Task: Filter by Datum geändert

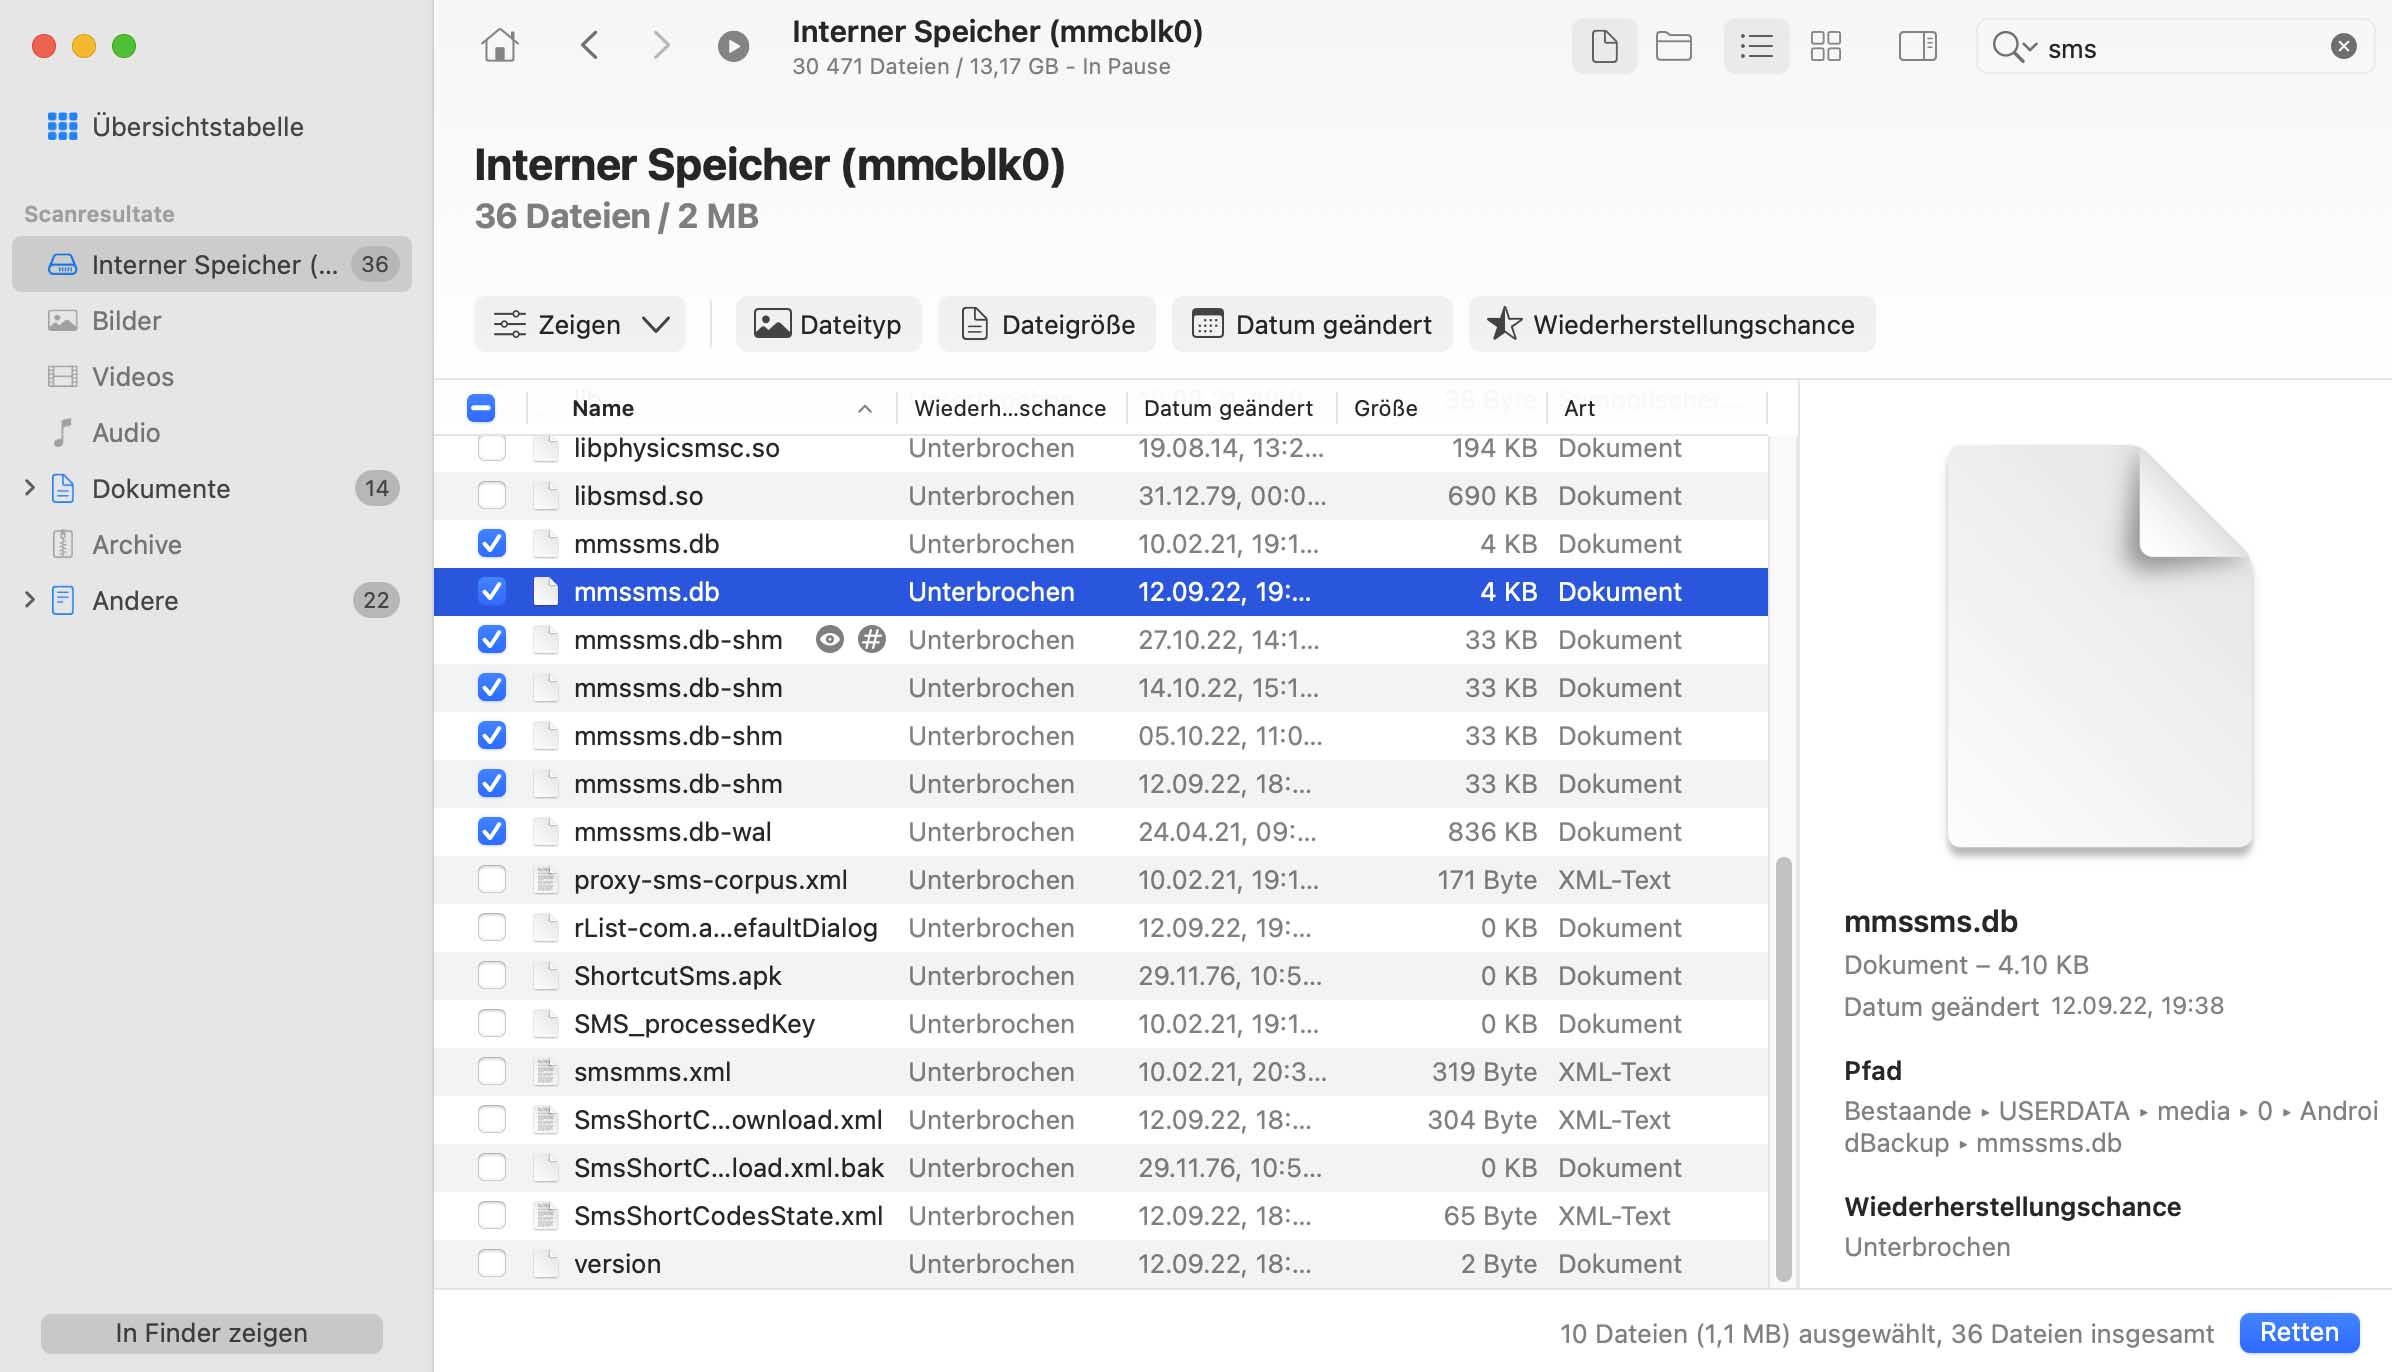Action: [x=1312, y=324]
